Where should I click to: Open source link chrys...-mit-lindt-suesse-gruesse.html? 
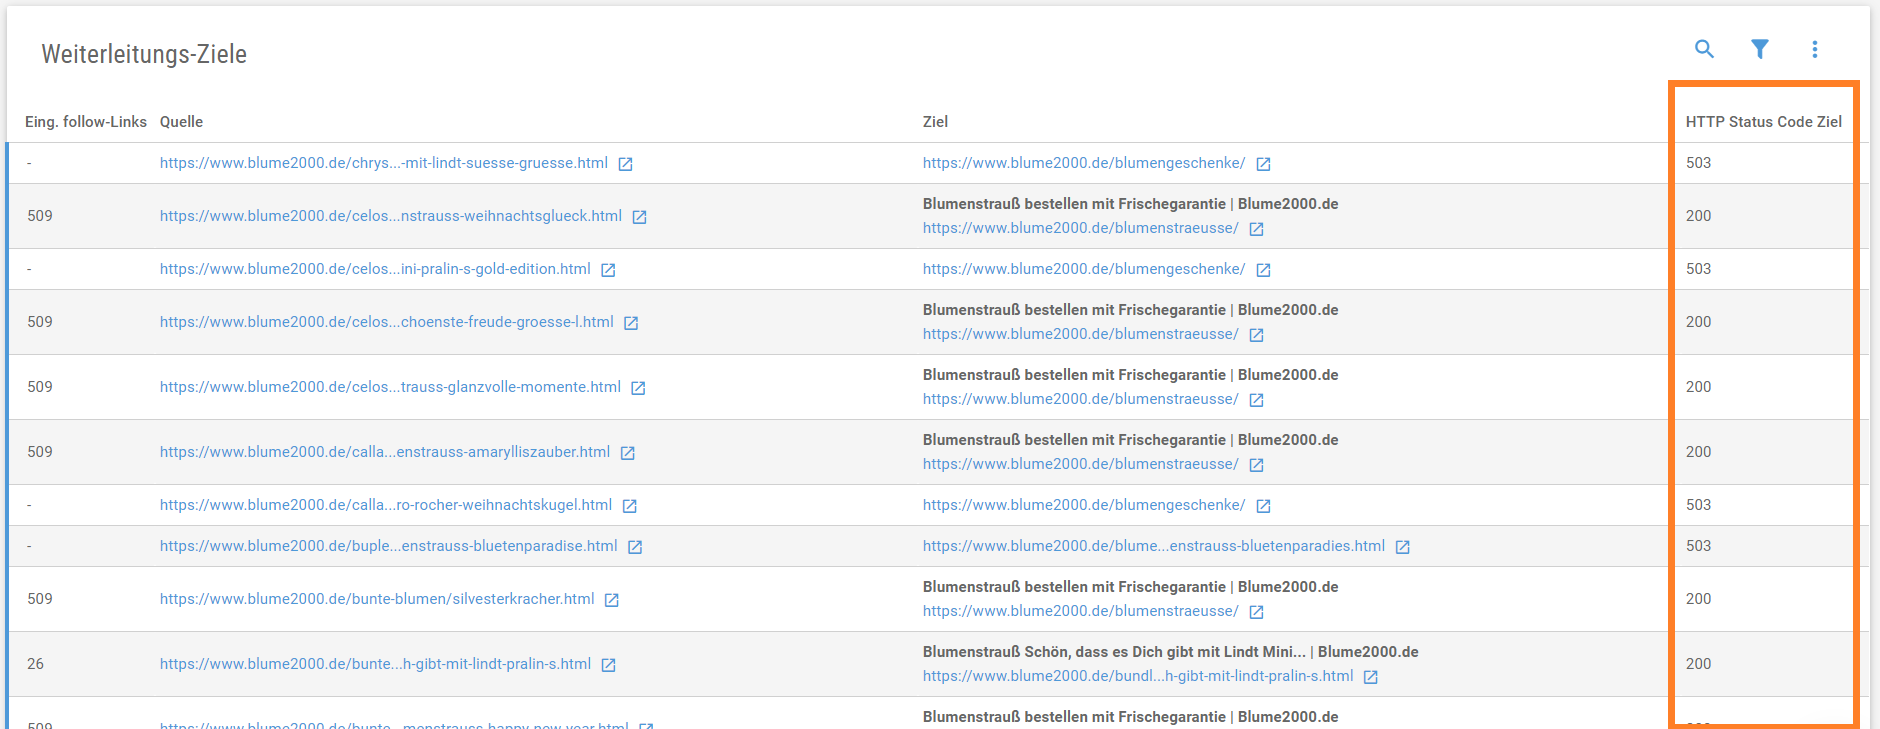(384, 163)
